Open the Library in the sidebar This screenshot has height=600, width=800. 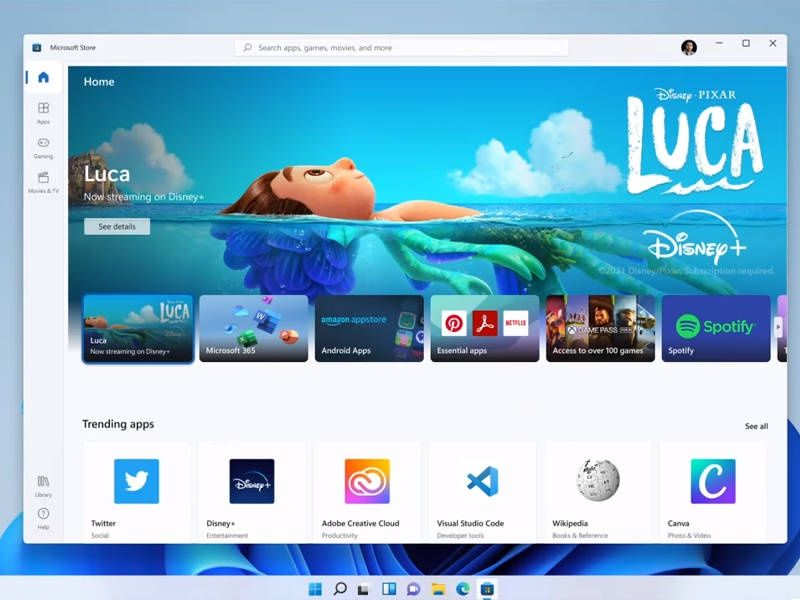43,486
